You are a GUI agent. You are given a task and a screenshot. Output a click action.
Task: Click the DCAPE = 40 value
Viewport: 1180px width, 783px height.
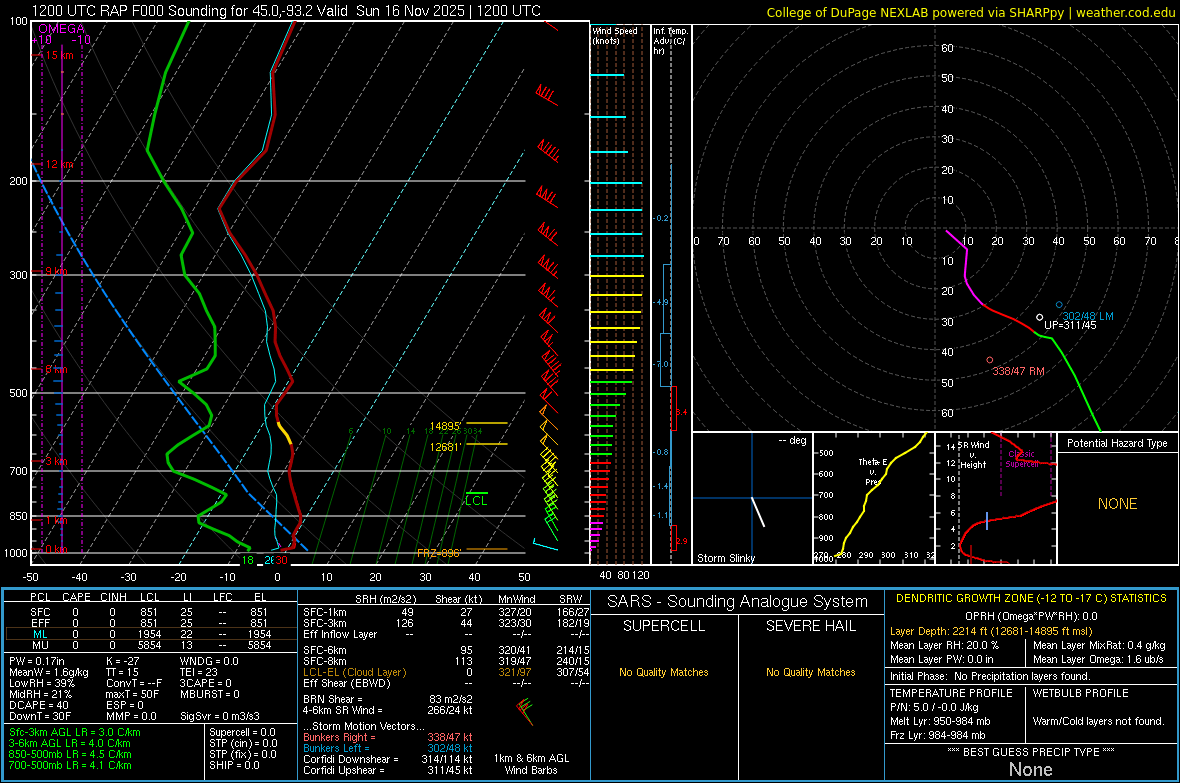click(39, 705)
